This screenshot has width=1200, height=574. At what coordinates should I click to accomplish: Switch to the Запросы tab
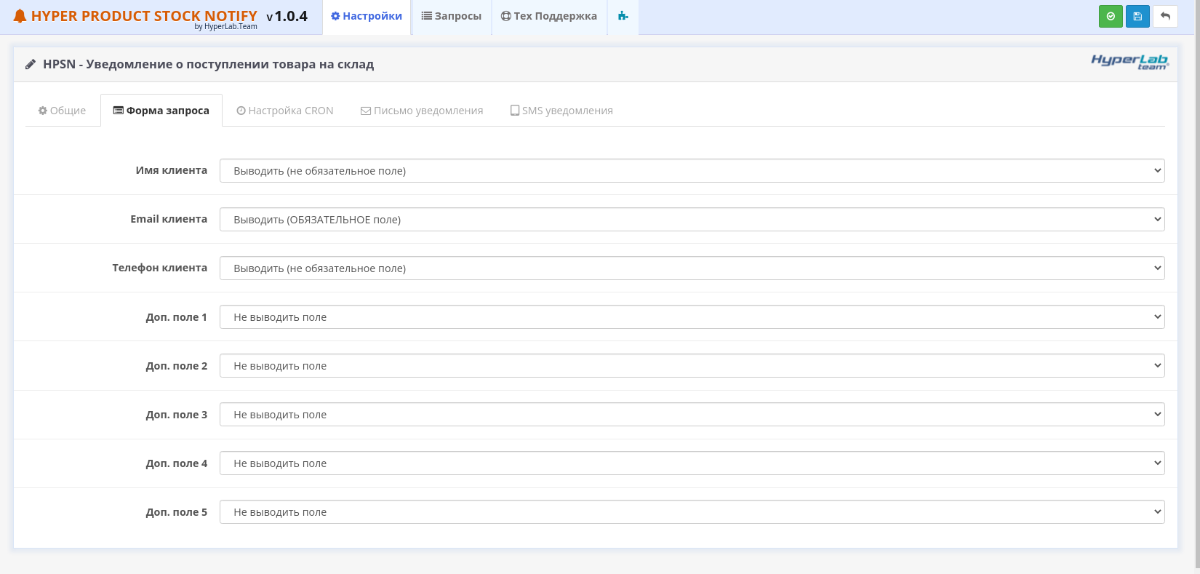[451, 17]
